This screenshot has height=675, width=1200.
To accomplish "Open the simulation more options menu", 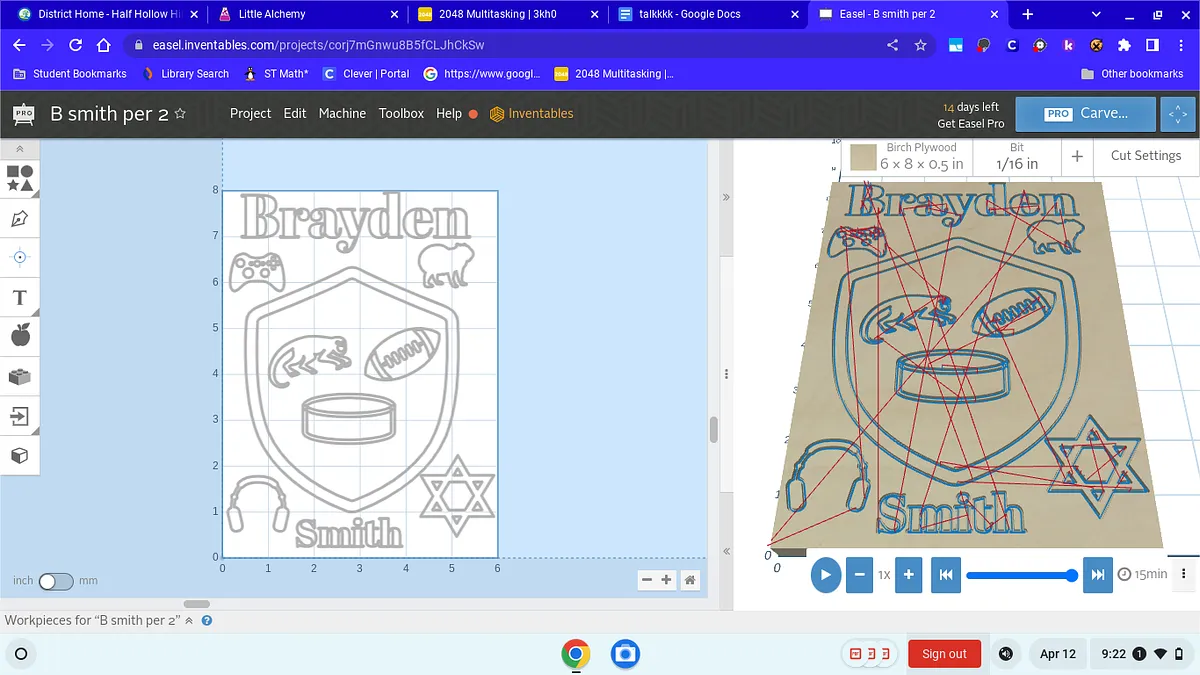I will pos(1184,574).
